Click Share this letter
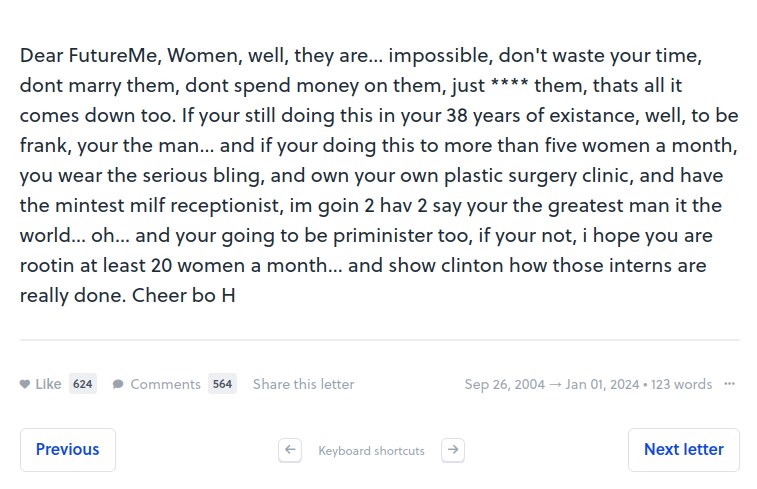Viewport: 757px width, 489px height. pos(304,384)
